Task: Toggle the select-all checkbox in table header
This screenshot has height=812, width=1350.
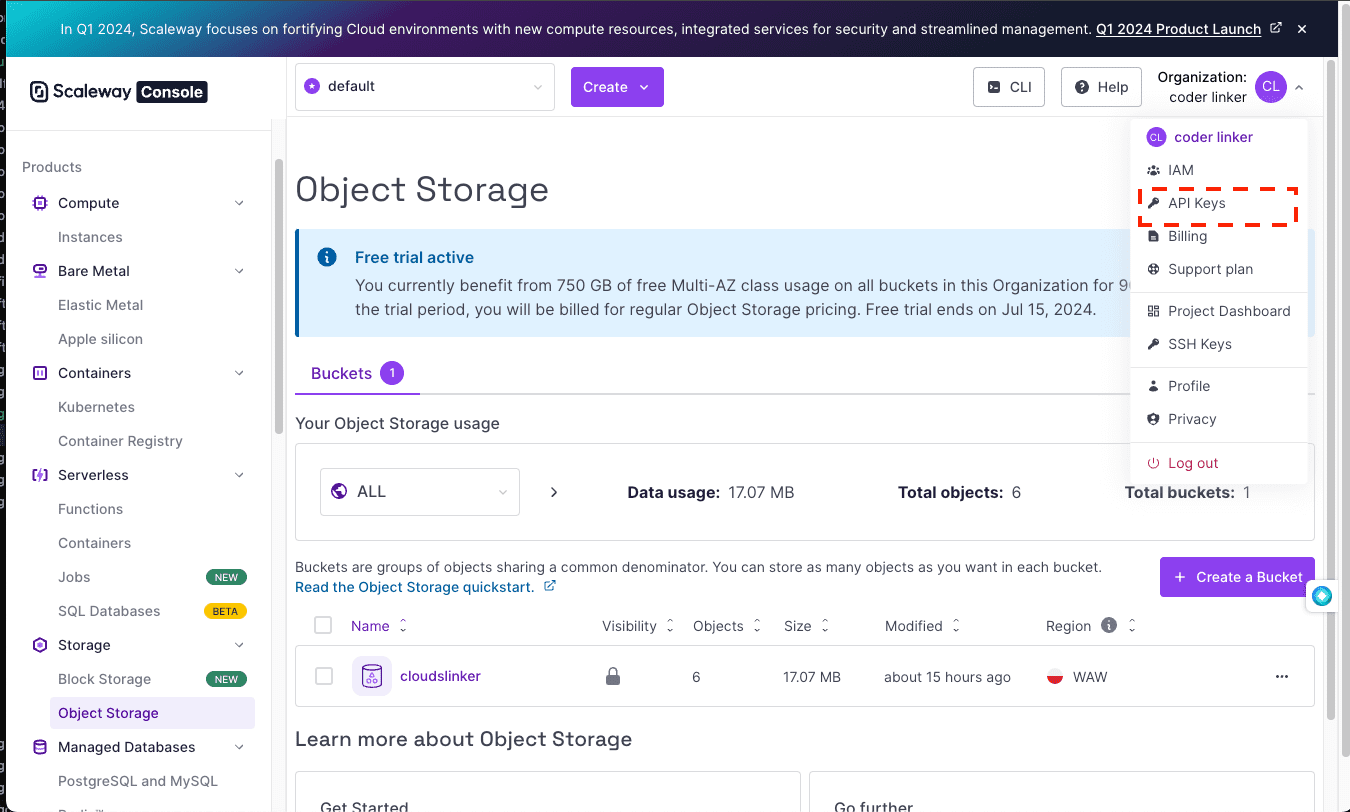Action: click(x=323, y=626)
